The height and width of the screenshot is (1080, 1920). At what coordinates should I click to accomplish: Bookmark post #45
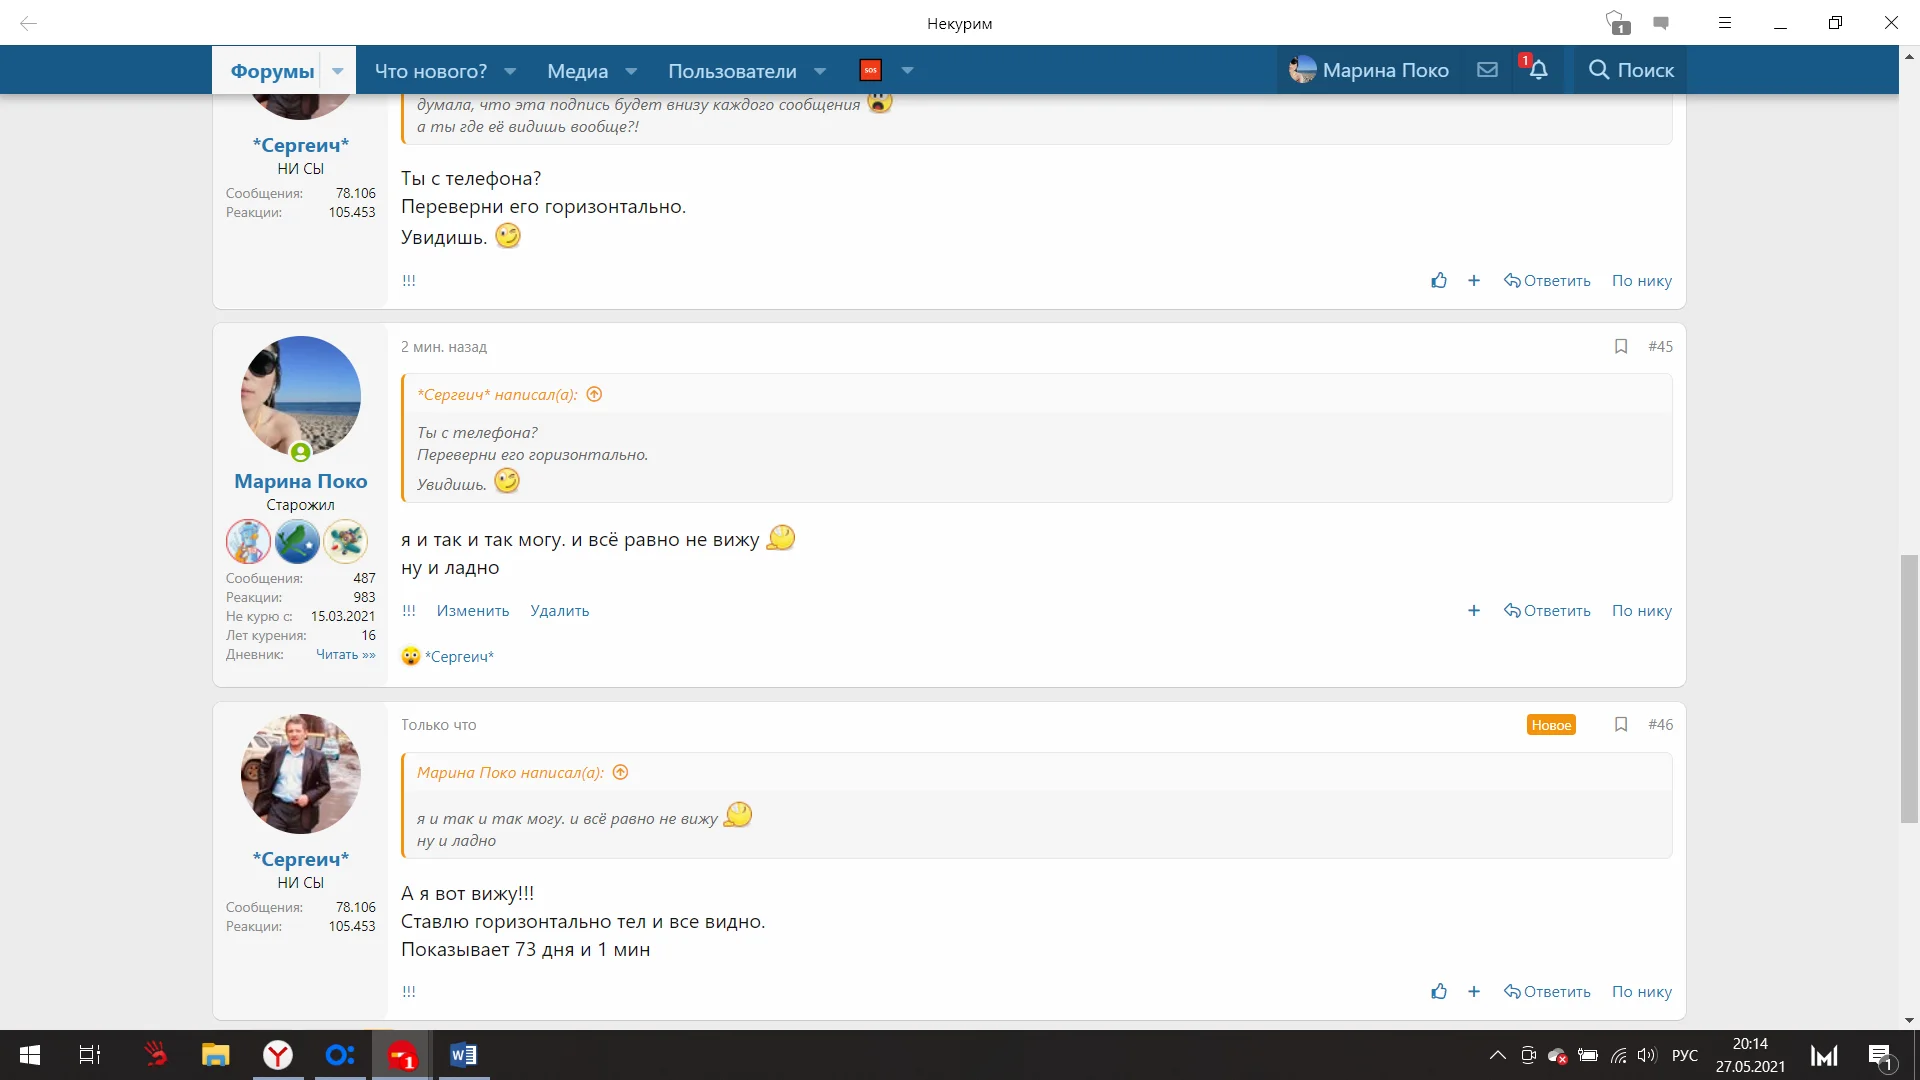(1621, 346)
